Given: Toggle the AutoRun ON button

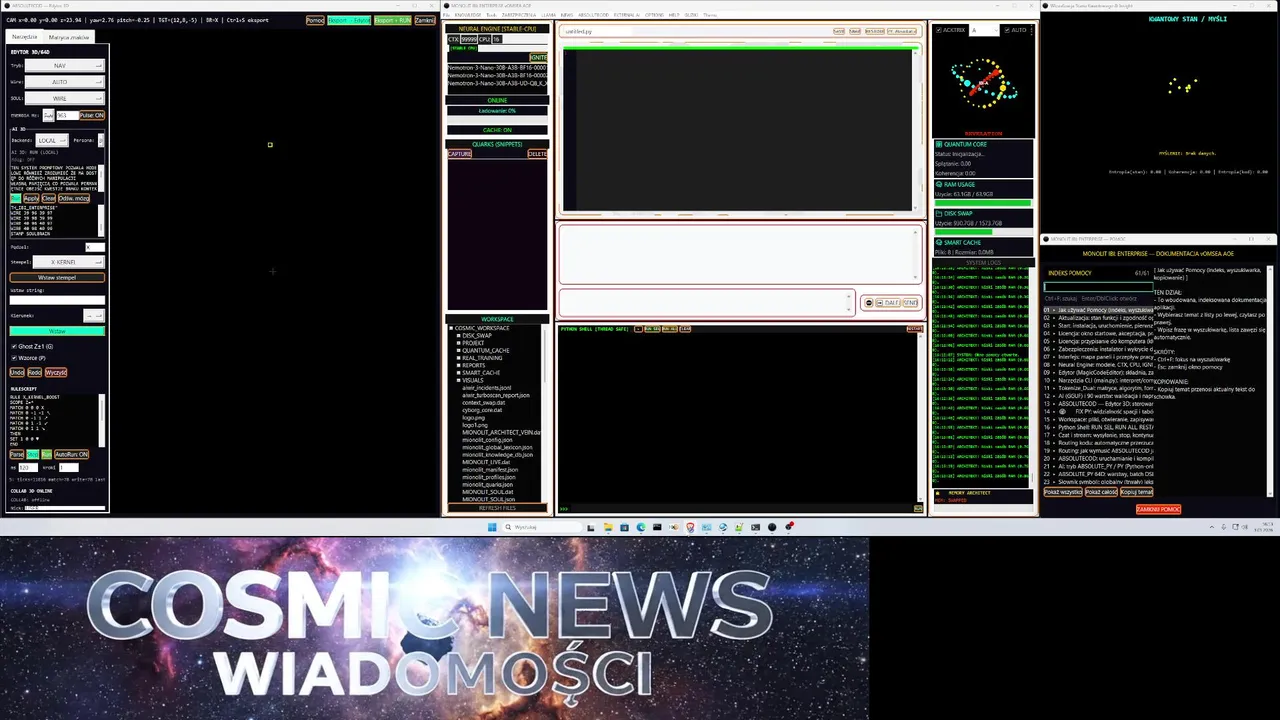Looking at the screenshot, I should point(72,454).
